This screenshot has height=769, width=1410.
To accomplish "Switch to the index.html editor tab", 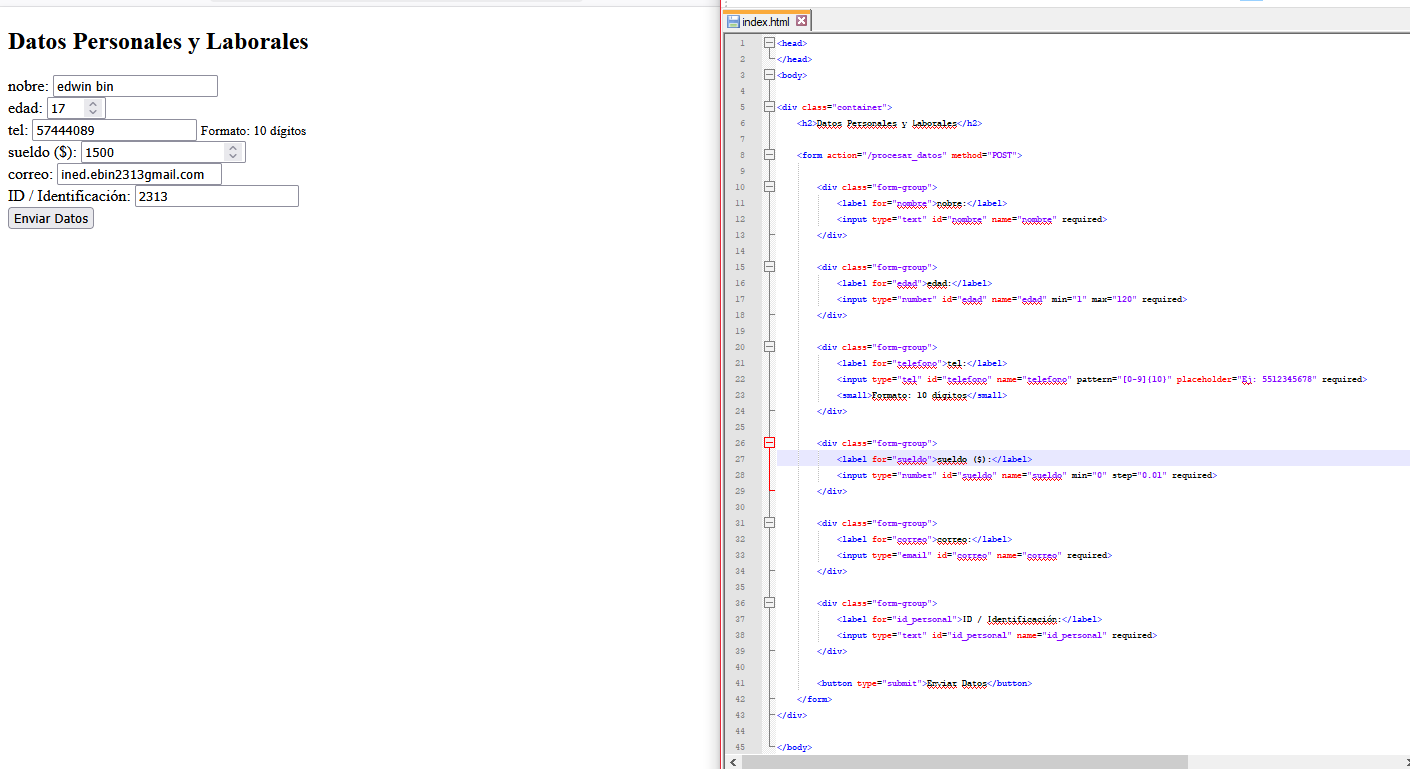I will [x=765, y=21].
